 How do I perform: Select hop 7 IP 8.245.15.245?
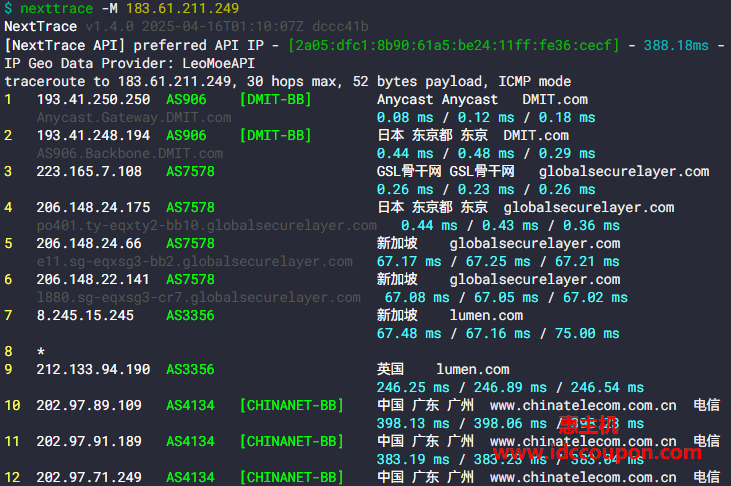tap(85, 316)
